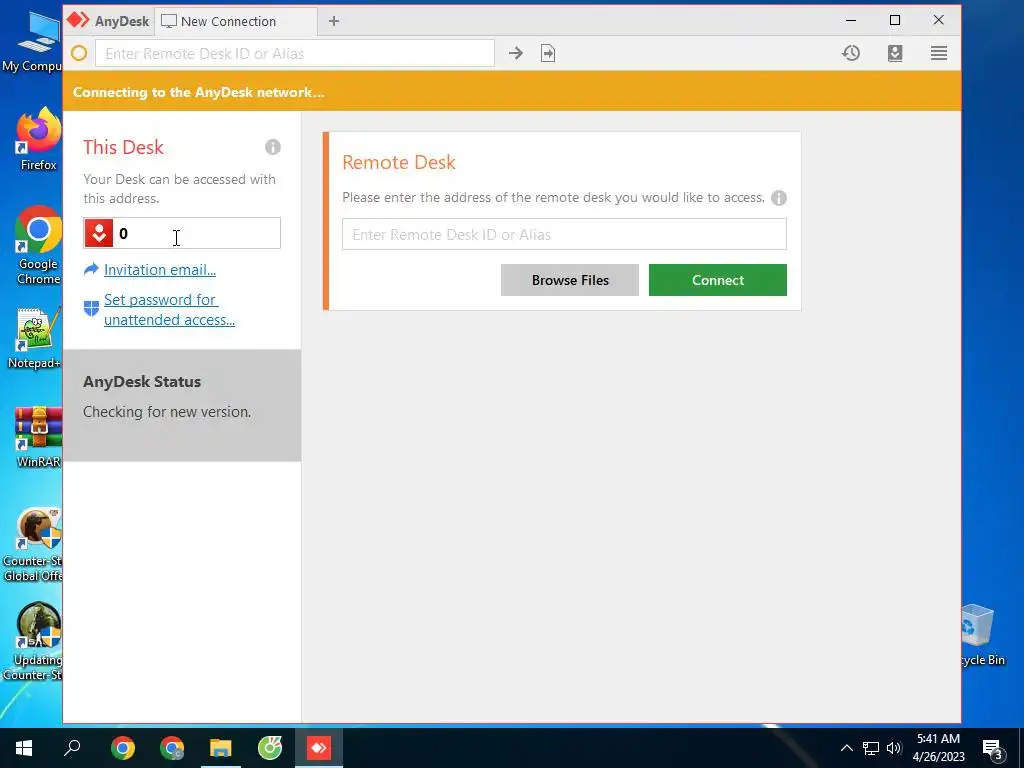Open Set password for unattended access link
Viewport: 1024px width, 768px height.
pyautogui.click(x=169, y=310)
